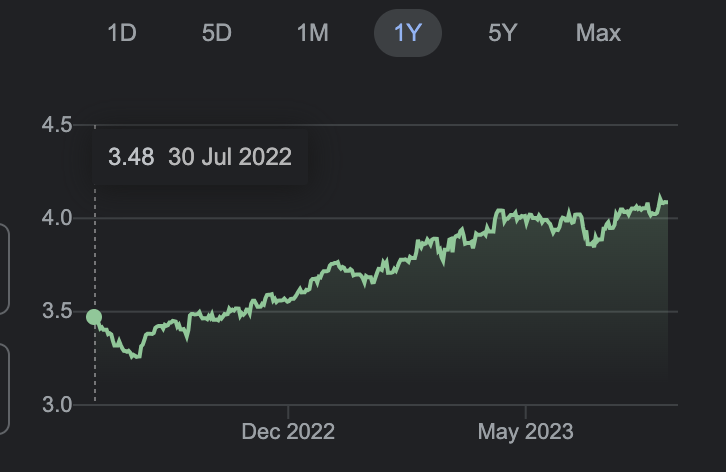Click the 3.48 value in tooltip
The width and height of the screenshot is (726, 472).
tap(131, 157)
